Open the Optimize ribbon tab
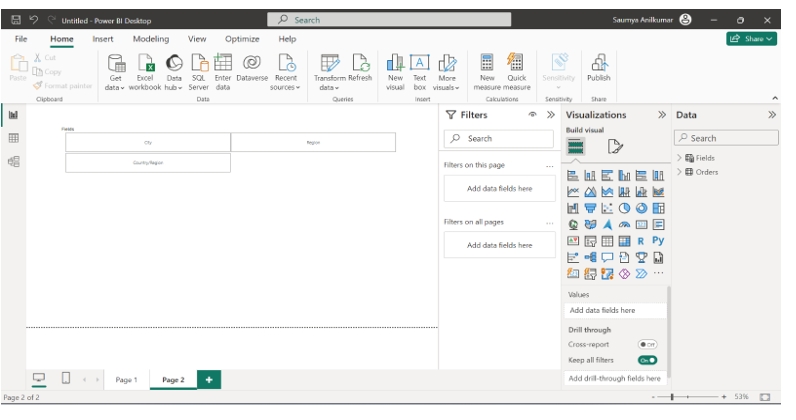796x420 pixels. 242,39
